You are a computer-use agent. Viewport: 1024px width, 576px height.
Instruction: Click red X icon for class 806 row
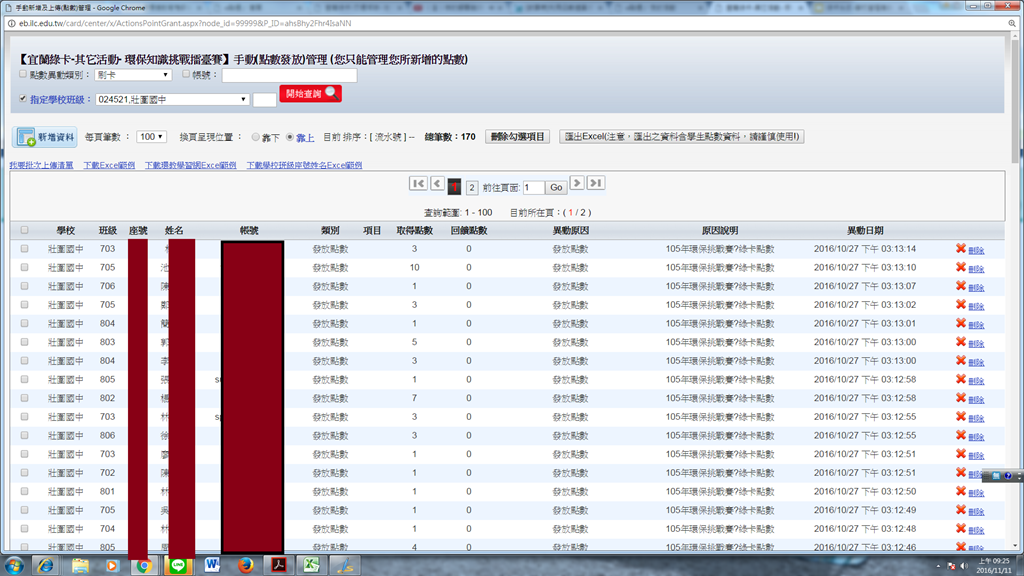pos(961,435)
